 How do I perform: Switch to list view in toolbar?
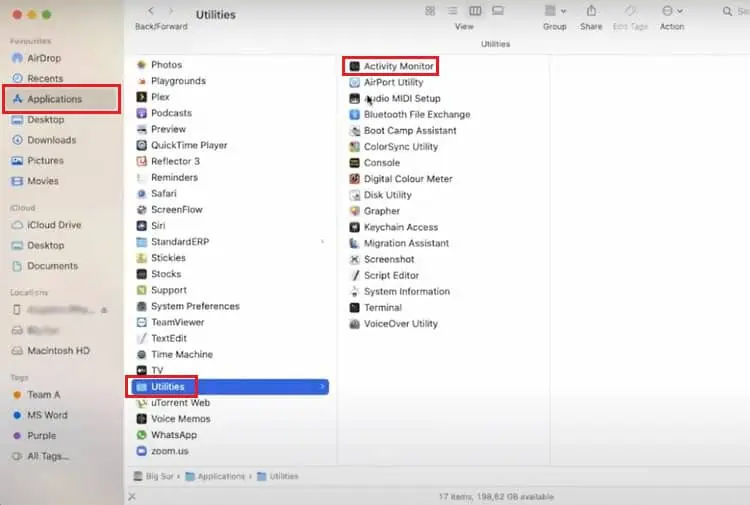pos(452,11)
